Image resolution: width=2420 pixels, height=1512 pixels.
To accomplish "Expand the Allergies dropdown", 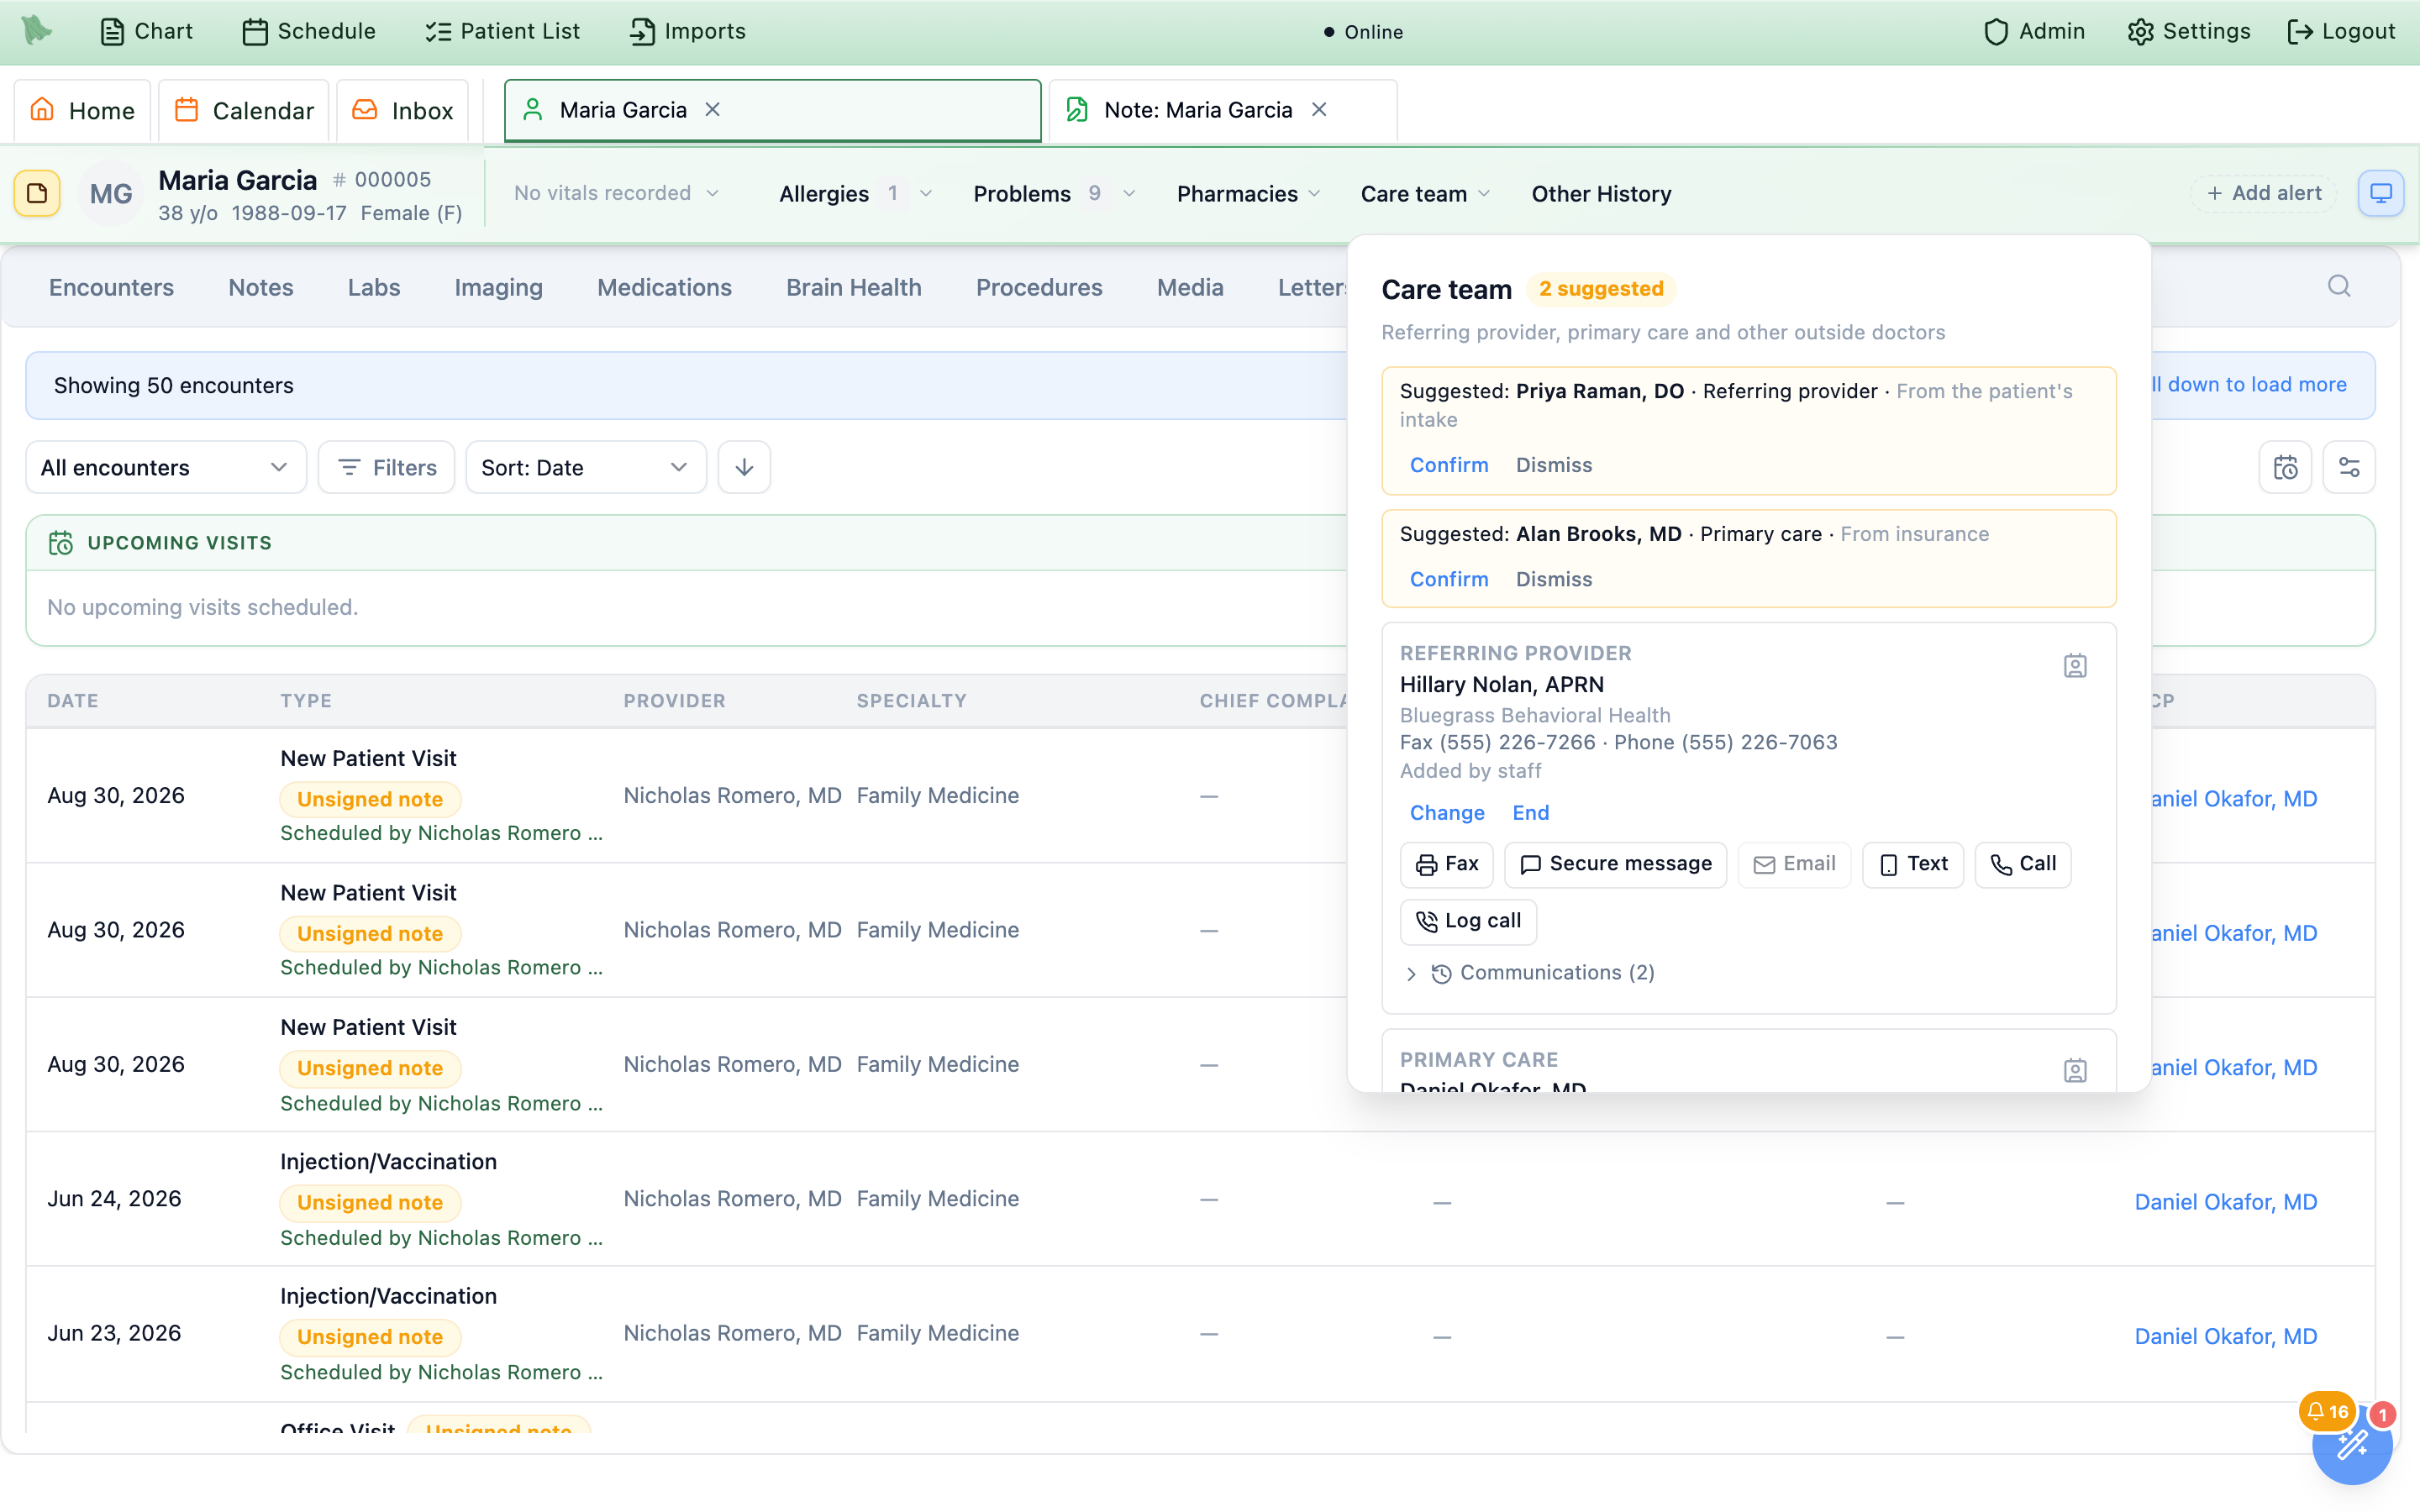I will pyautogui.click(x=855, y=194).
